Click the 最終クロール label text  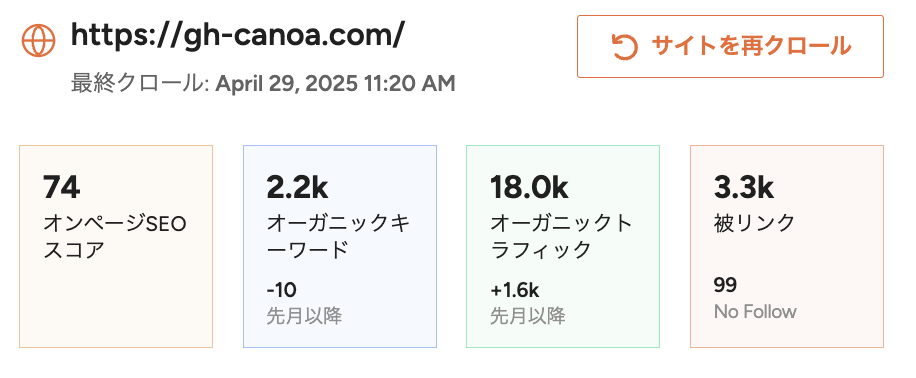point(138,83)
